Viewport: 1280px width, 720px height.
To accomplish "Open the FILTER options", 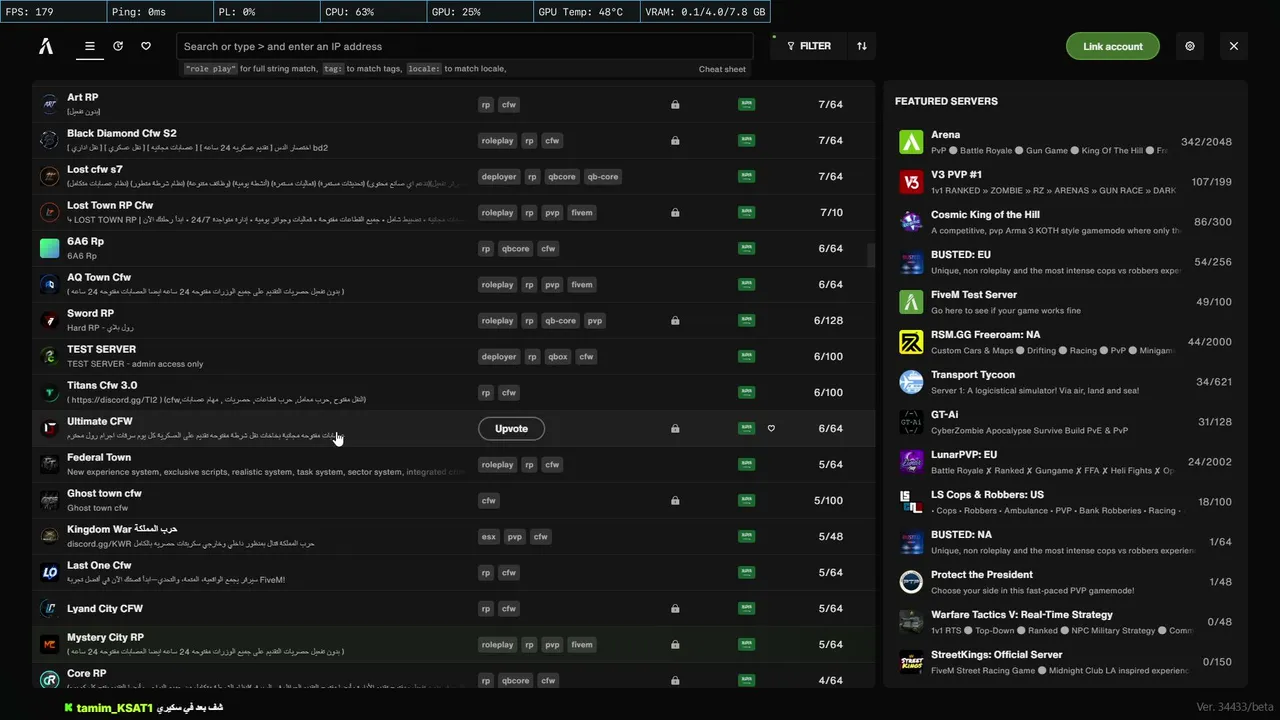I will click(x=809, y=46).
